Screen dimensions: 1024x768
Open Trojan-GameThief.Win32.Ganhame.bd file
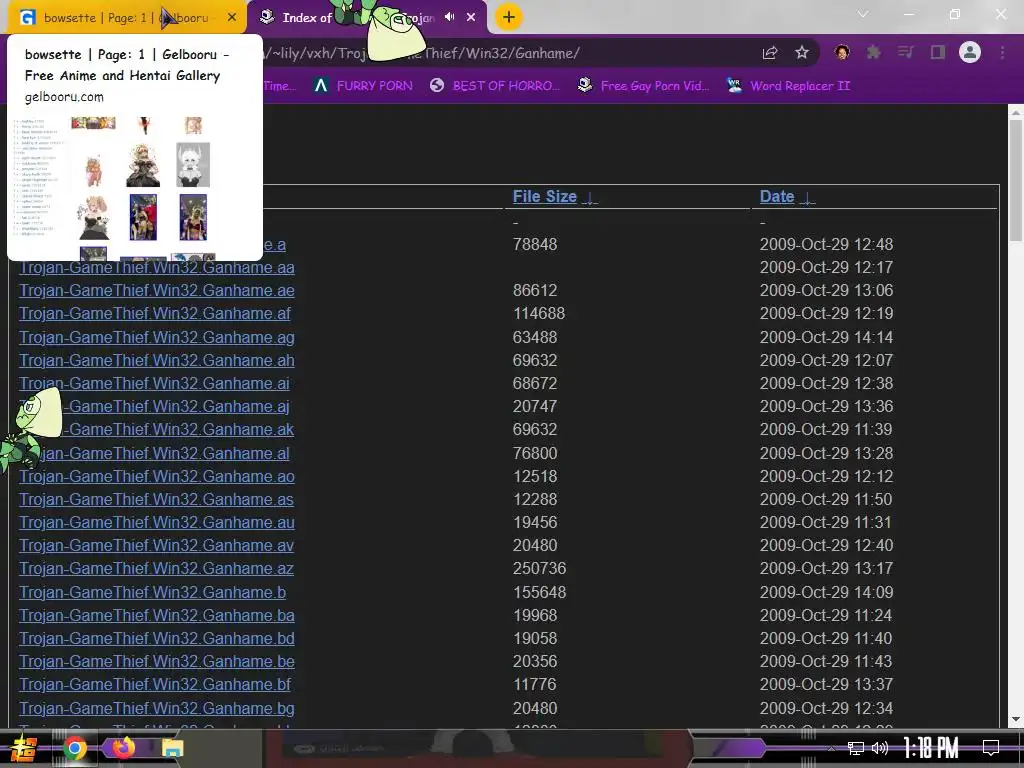[157, 638]
